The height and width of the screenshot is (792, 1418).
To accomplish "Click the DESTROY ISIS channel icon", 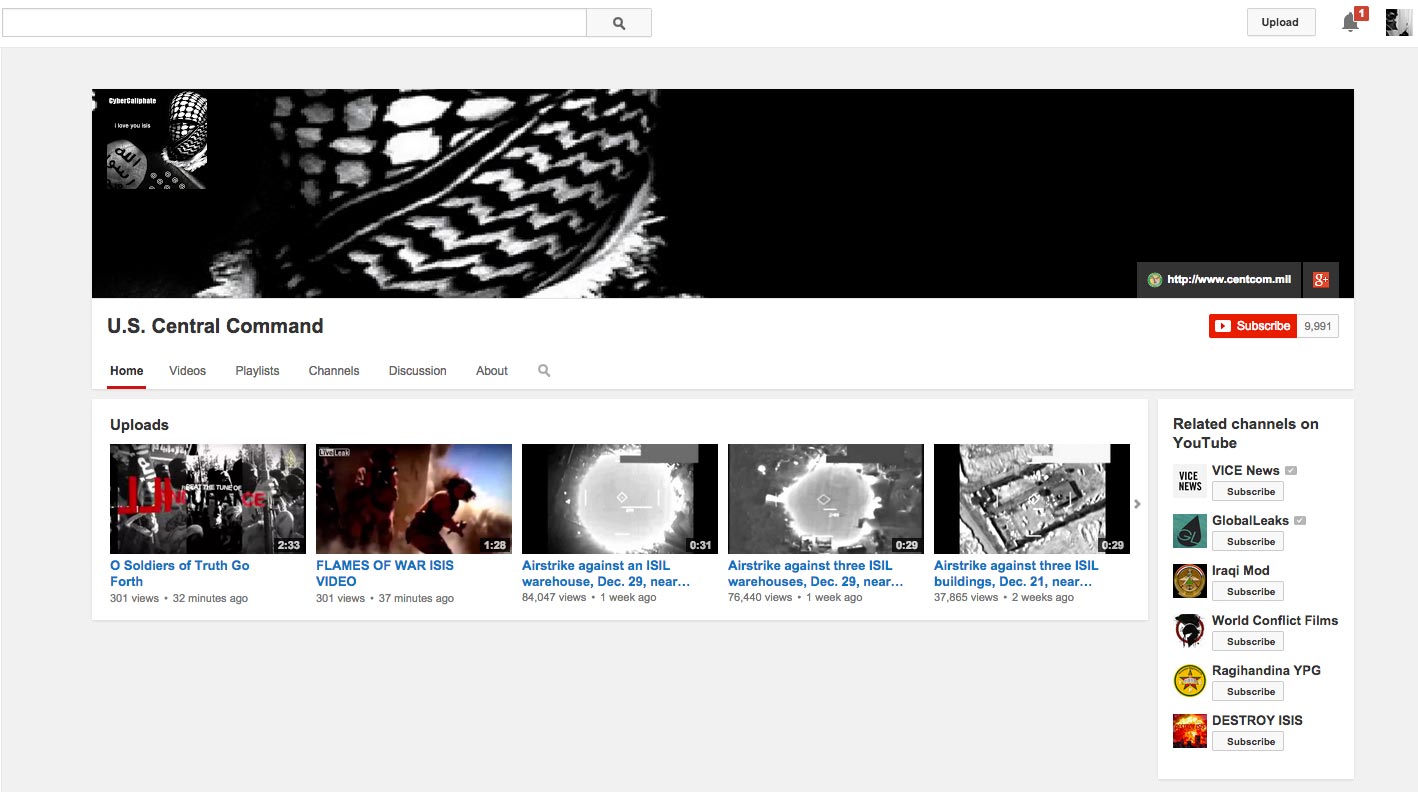I will (1189, 731).
